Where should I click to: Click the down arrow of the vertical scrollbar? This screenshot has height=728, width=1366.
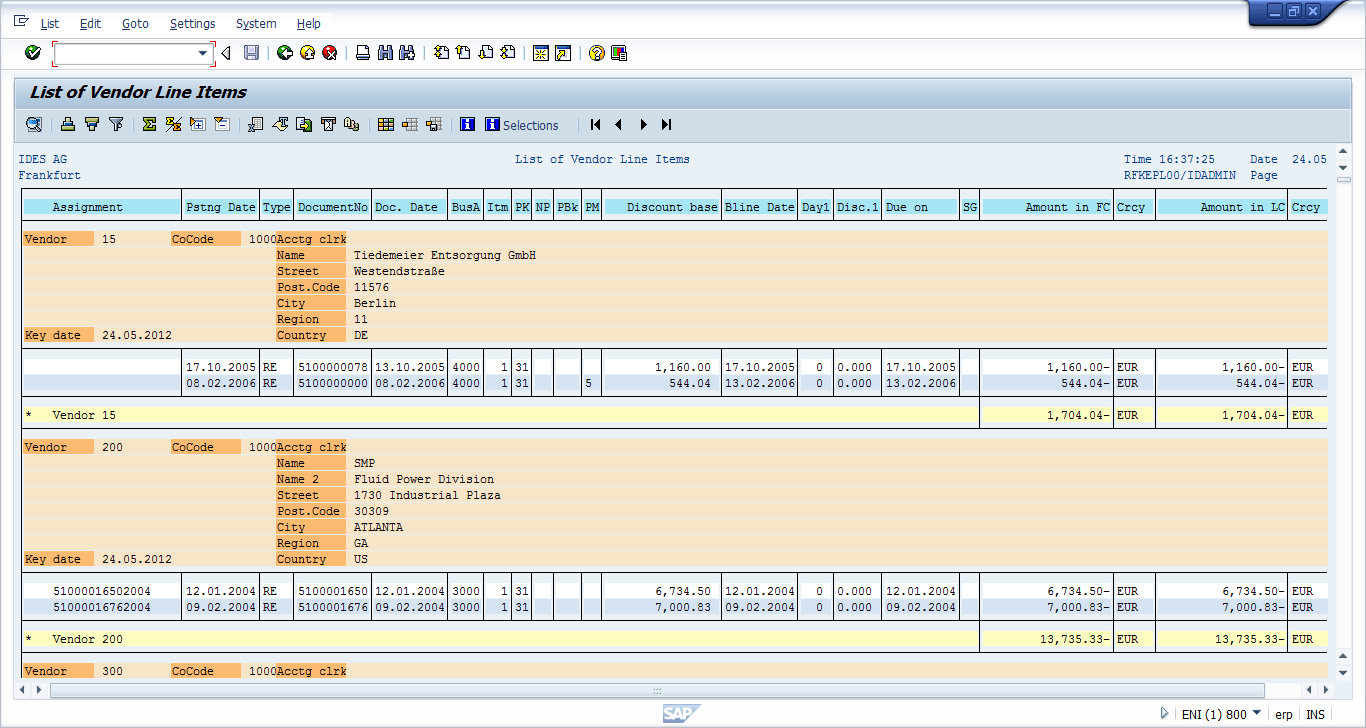click(x=1342, y=671)
